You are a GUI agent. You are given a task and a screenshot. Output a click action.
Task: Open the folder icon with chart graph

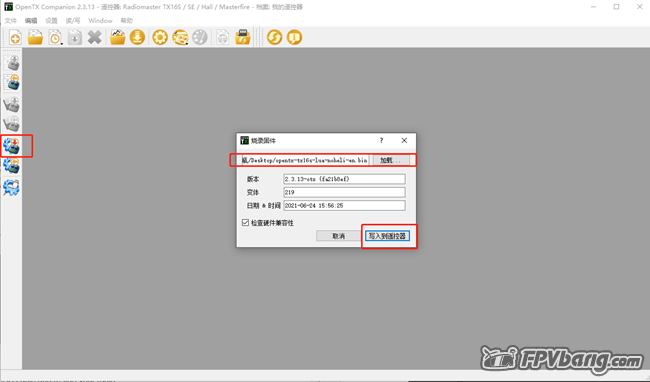click(x=118, y=38)
